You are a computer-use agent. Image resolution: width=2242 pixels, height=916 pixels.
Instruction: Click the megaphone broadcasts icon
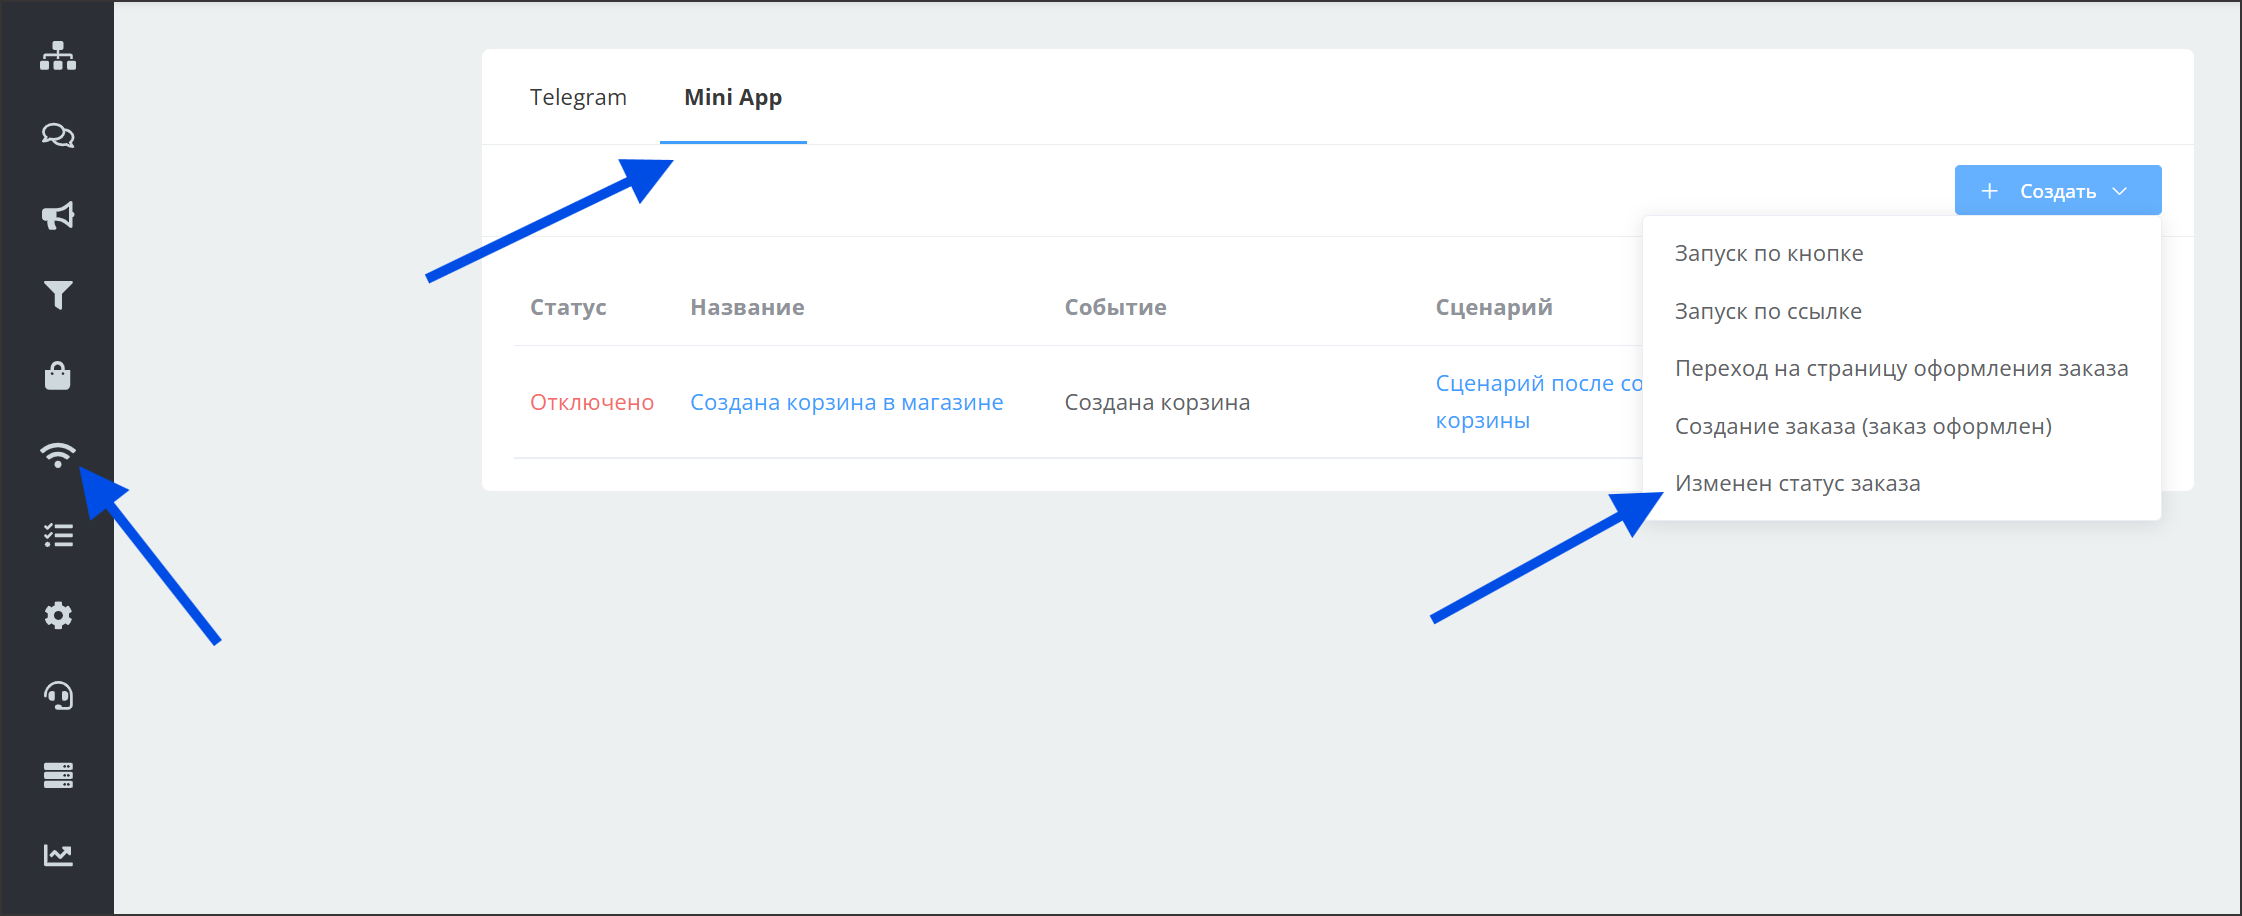tap(58, 215)
